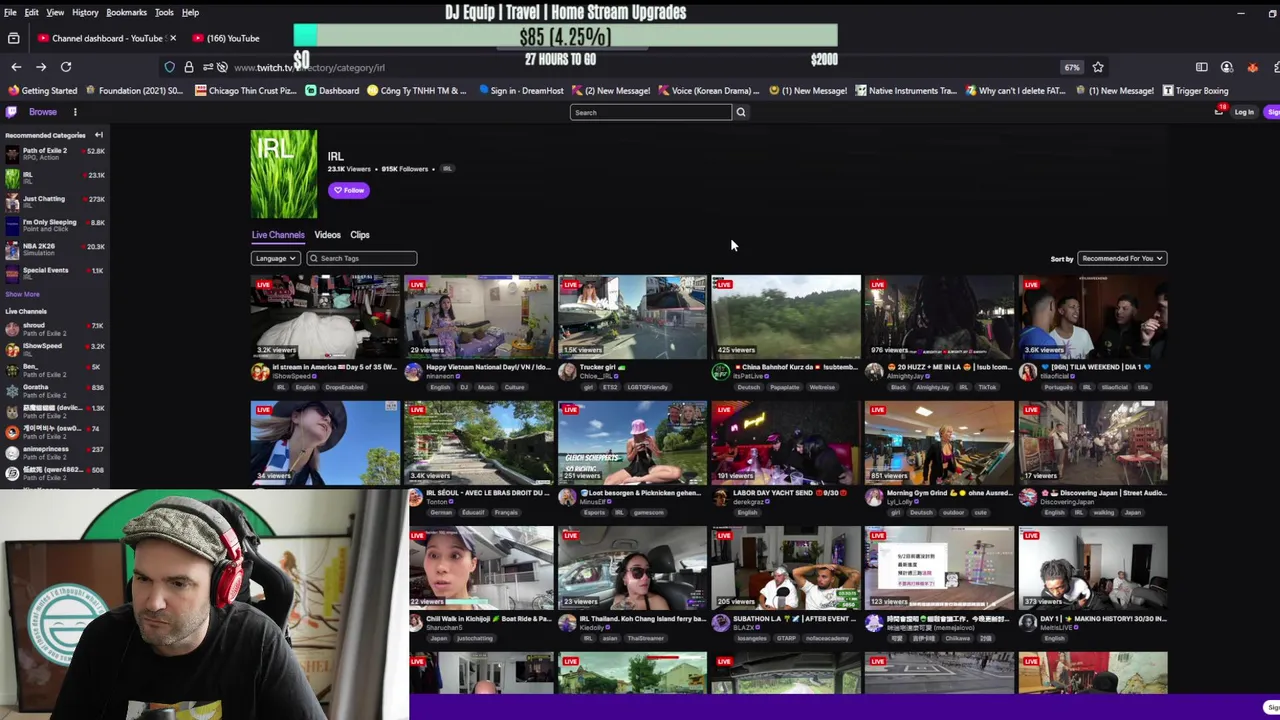Open the Chicago Thin Crust Pizza bookmark

pos(246,91)
